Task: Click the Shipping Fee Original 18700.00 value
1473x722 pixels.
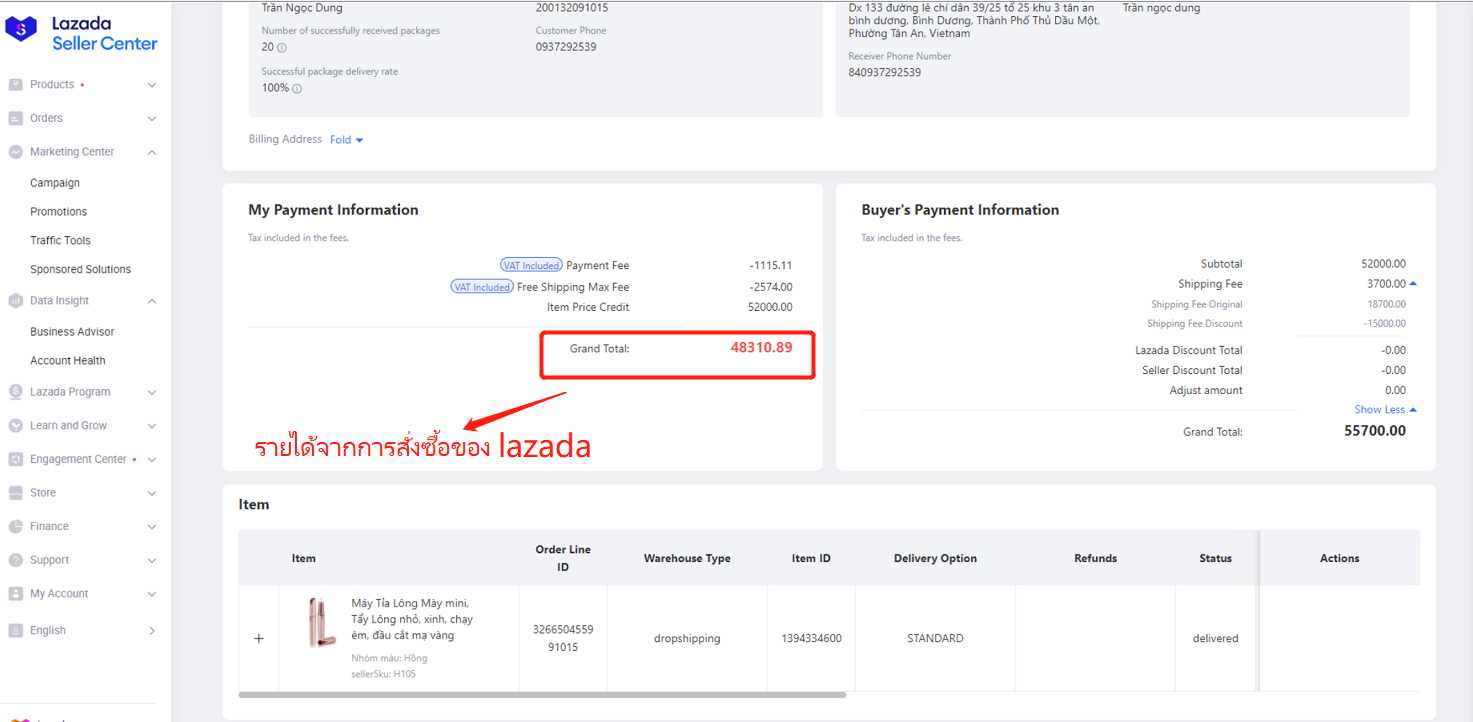Action: pos(1387,304)
